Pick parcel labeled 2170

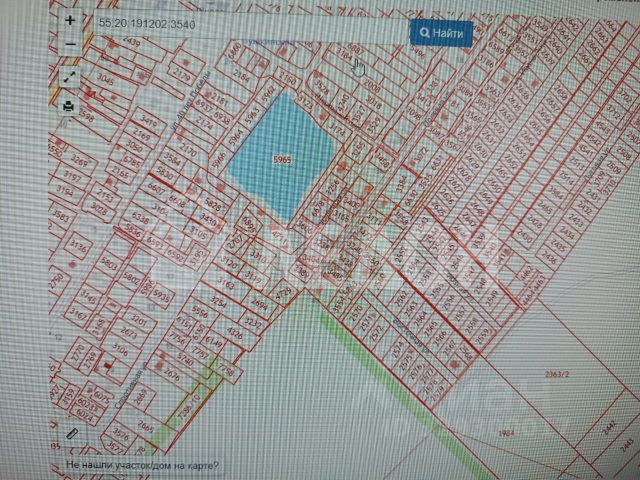(188, 149)
